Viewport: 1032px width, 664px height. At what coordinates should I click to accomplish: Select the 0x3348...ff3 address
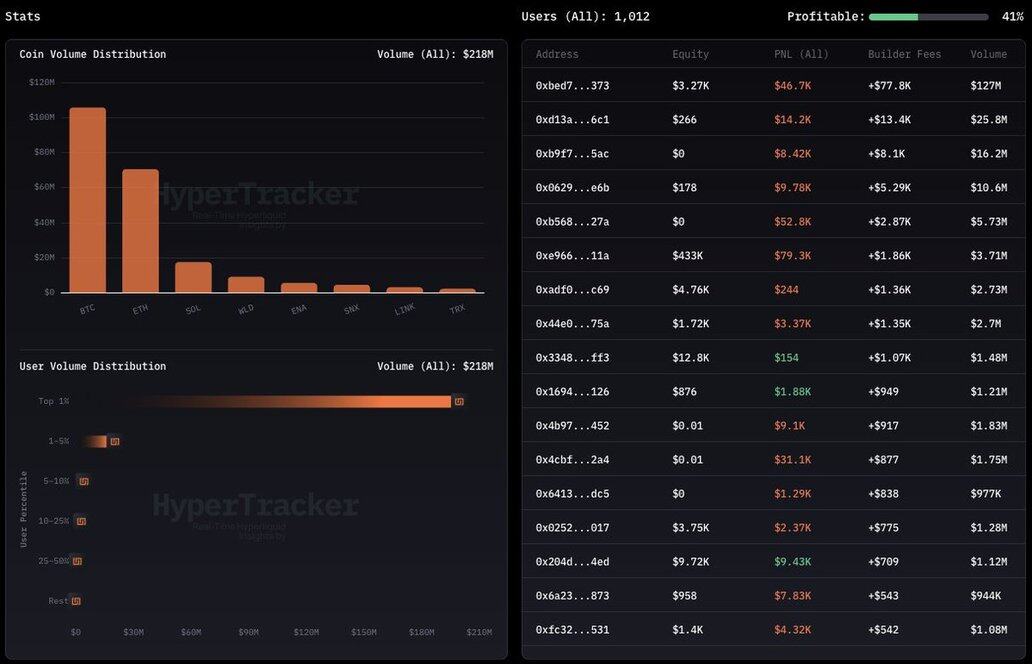(x=572, y=358)
